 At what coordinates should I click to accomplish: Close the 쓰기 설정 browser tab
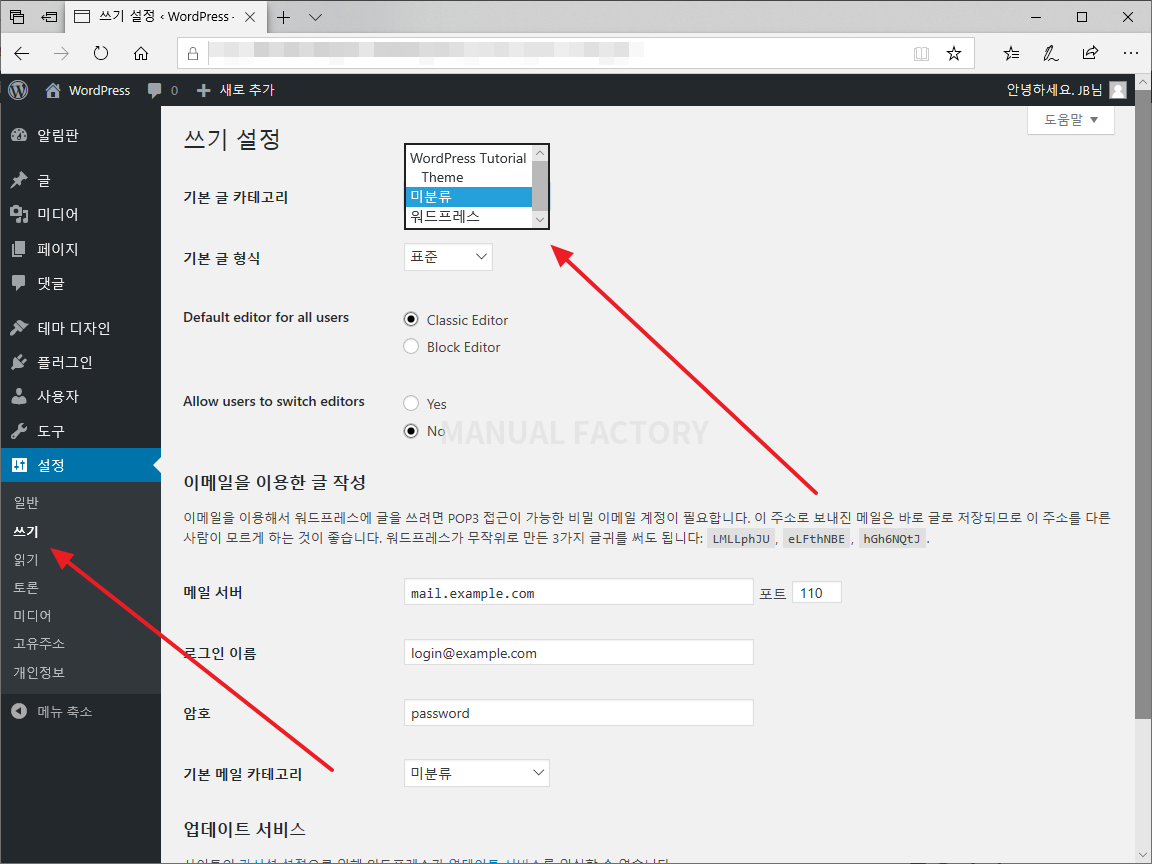(250, 17)
